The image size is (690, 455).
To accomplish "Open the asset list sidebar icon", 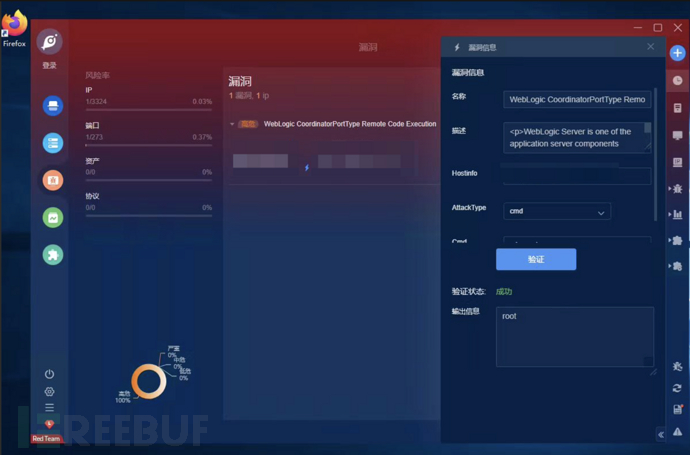I will [x=53, y=143].
